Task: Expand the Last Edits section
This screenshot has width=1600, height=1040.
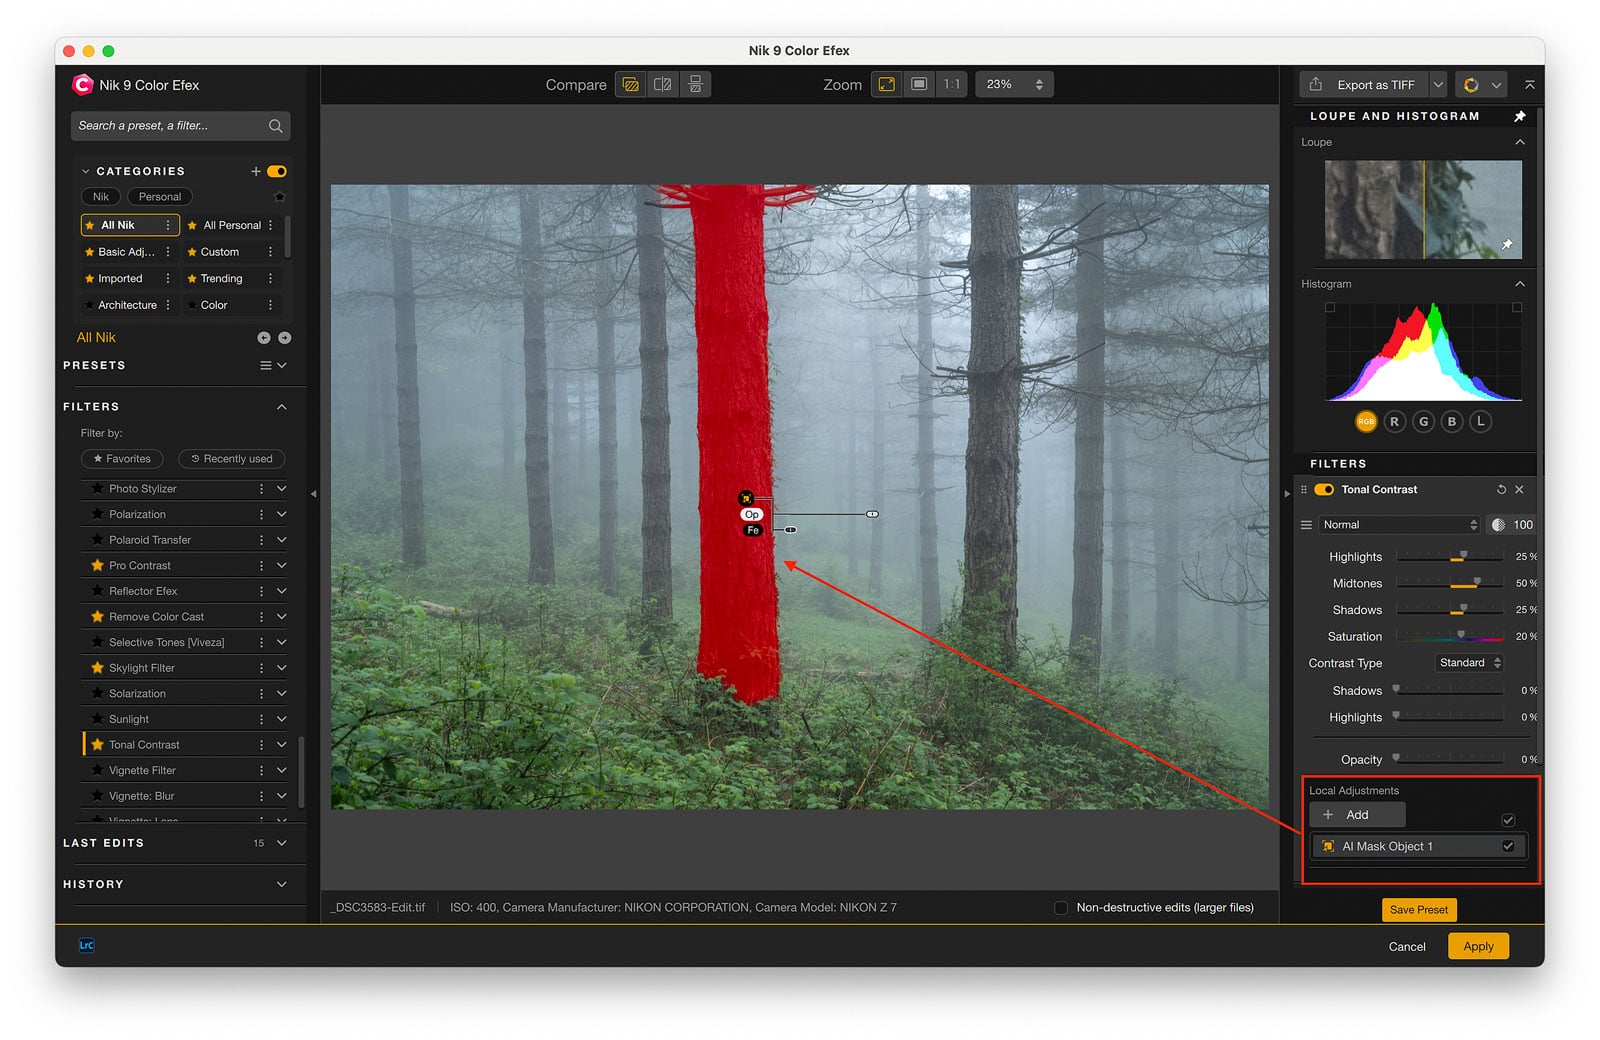Action: (x=282, y=843)
